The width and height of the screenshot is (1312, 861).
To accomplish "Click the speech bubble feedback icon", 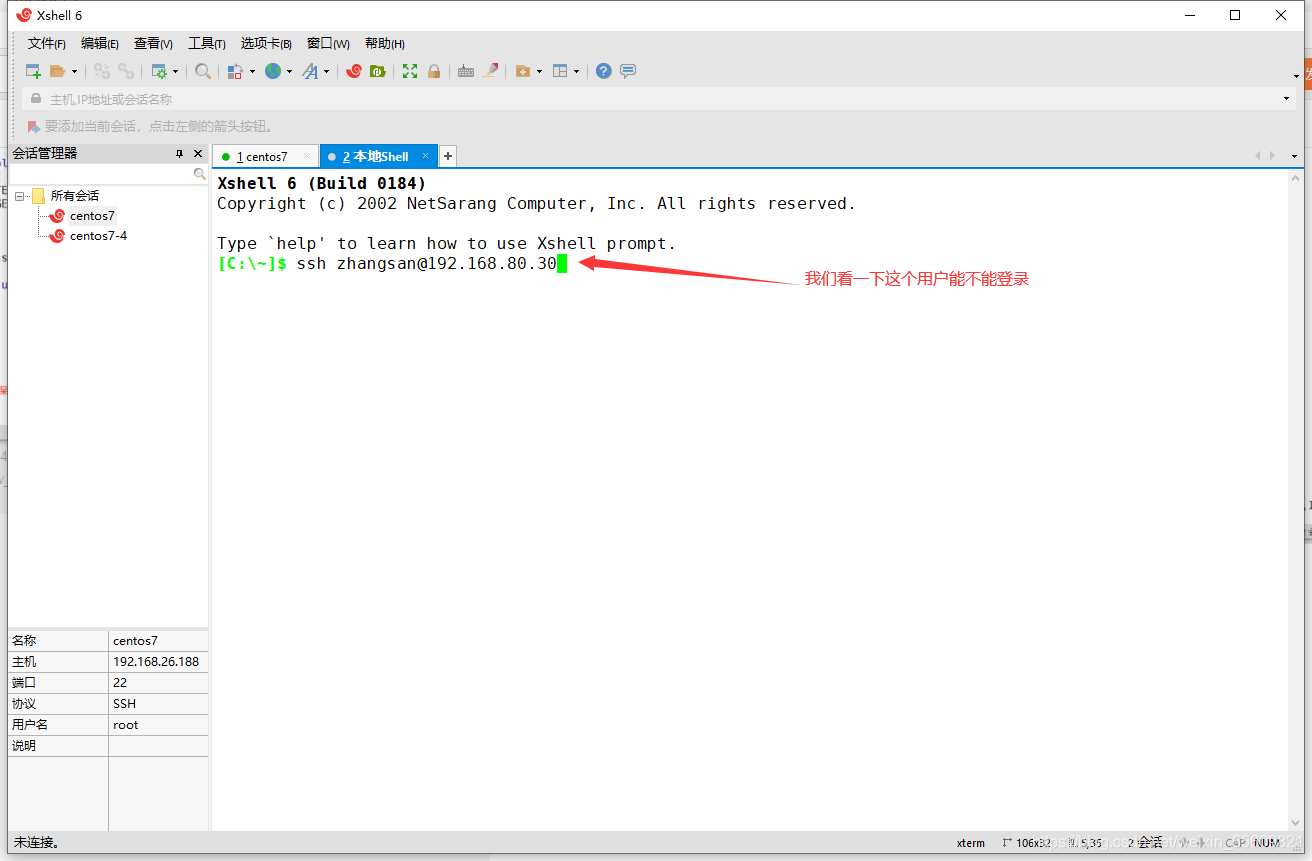I will [x=628, y=71].
